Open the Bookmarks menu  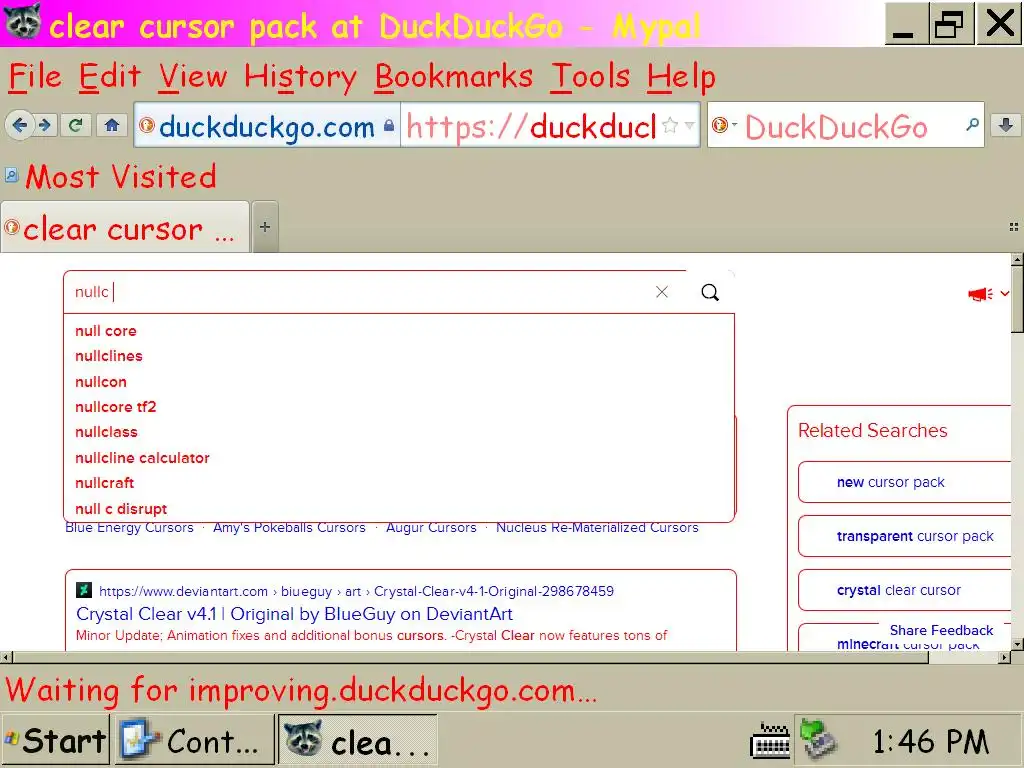(x=454, y=76)
